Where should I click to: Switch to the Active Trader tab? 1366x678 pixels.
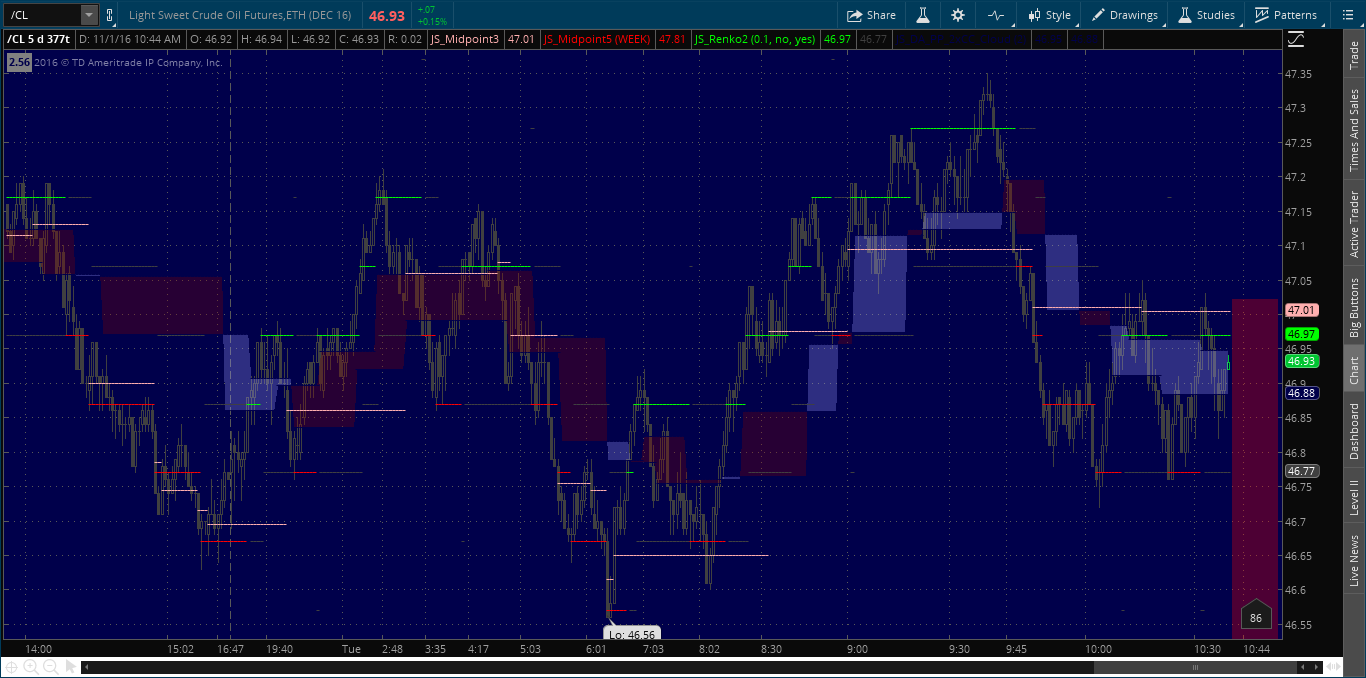(x=1354, y=224)
